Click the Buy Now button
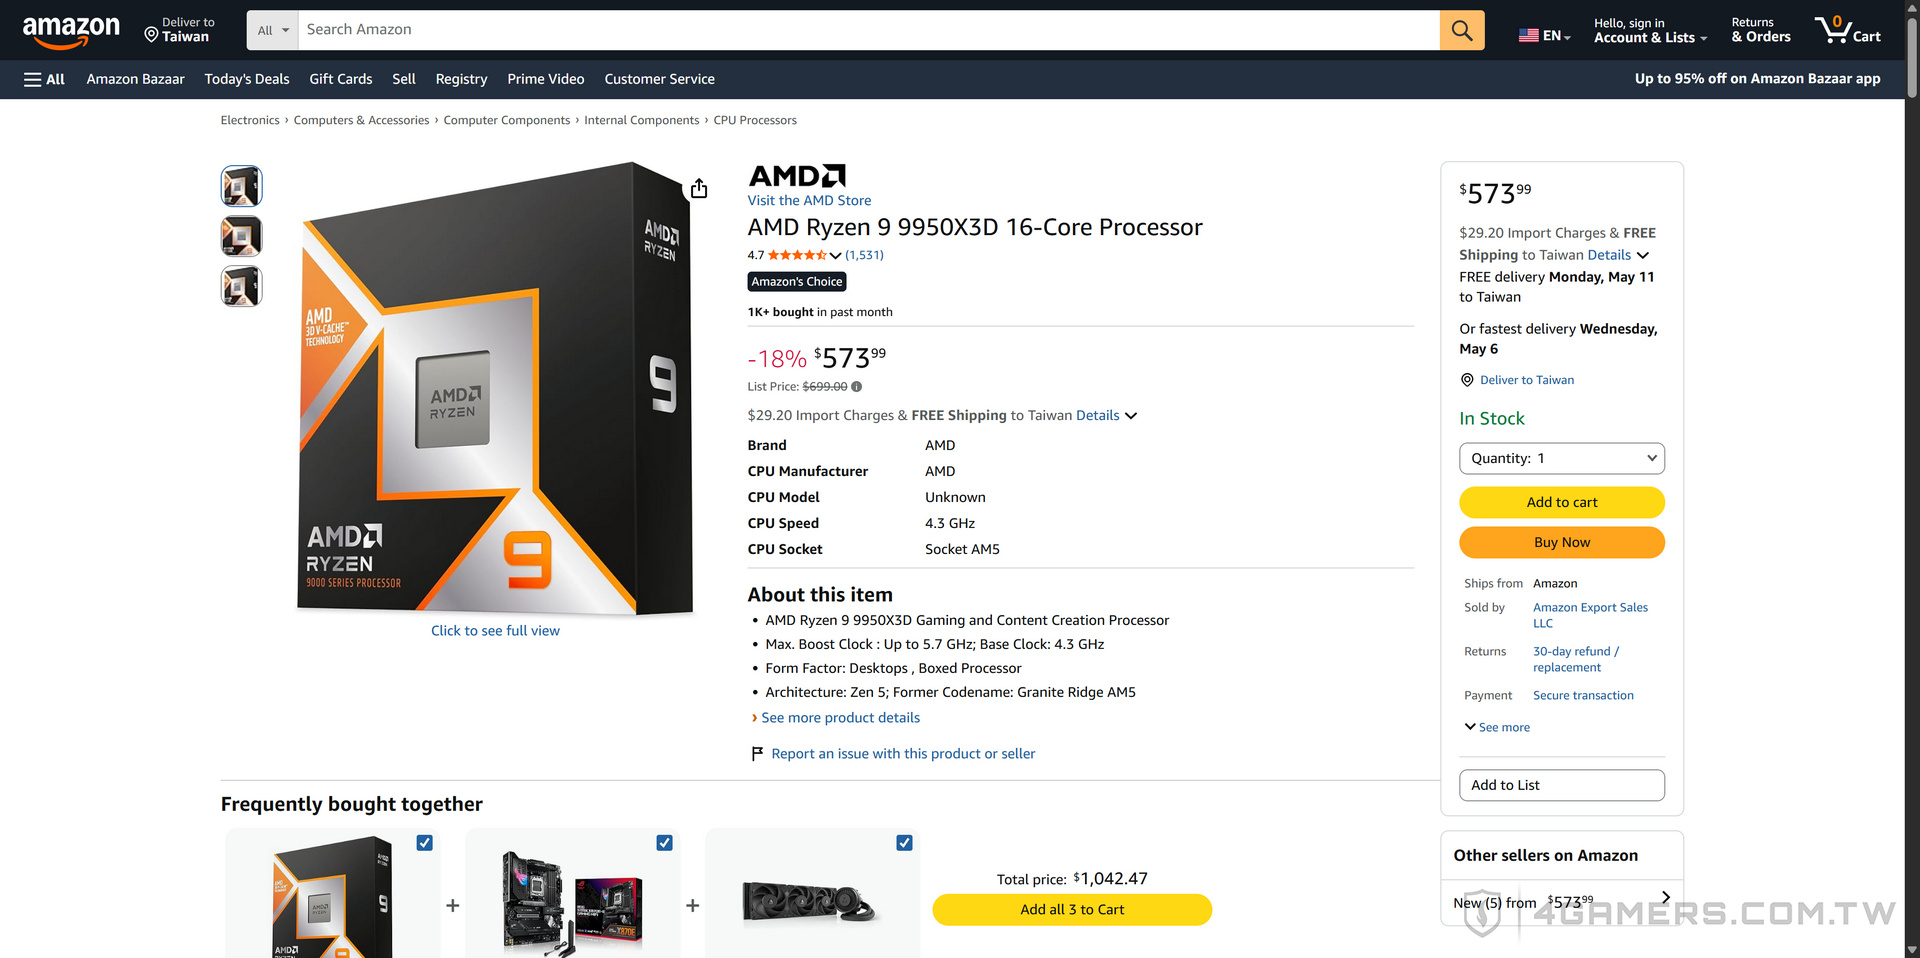The image size is (1920, 958). point(1561,542)
